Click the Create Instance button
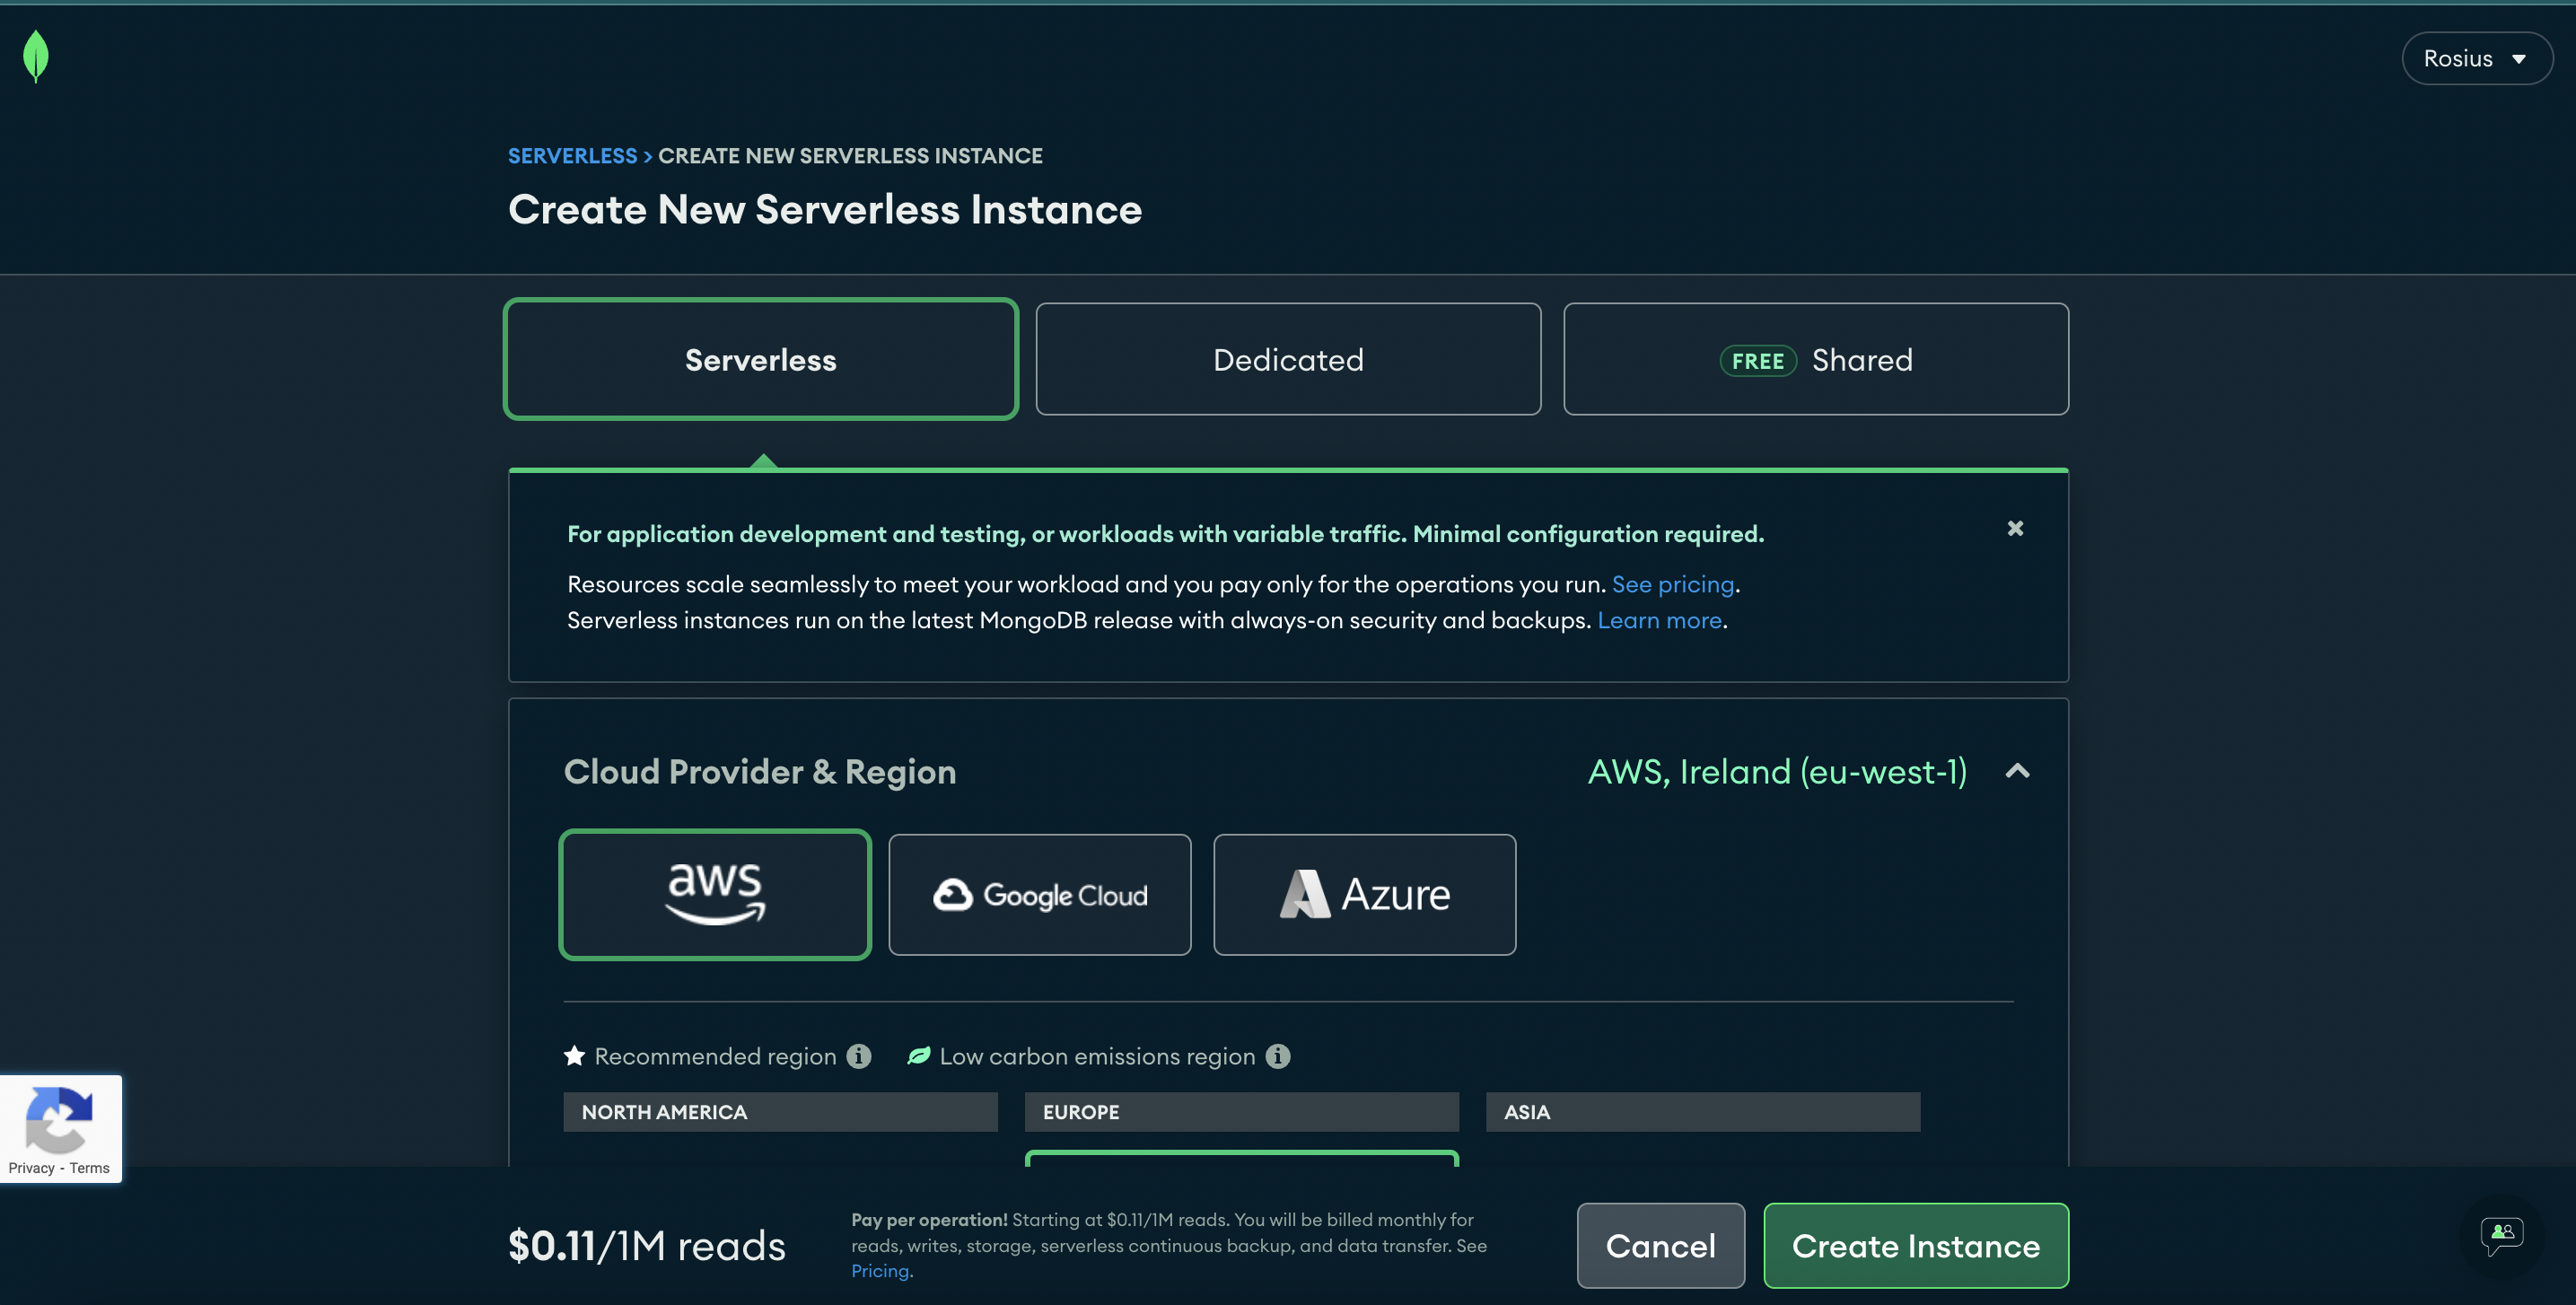This screenshot has width=2576, height=1305. [1915, 1245]
